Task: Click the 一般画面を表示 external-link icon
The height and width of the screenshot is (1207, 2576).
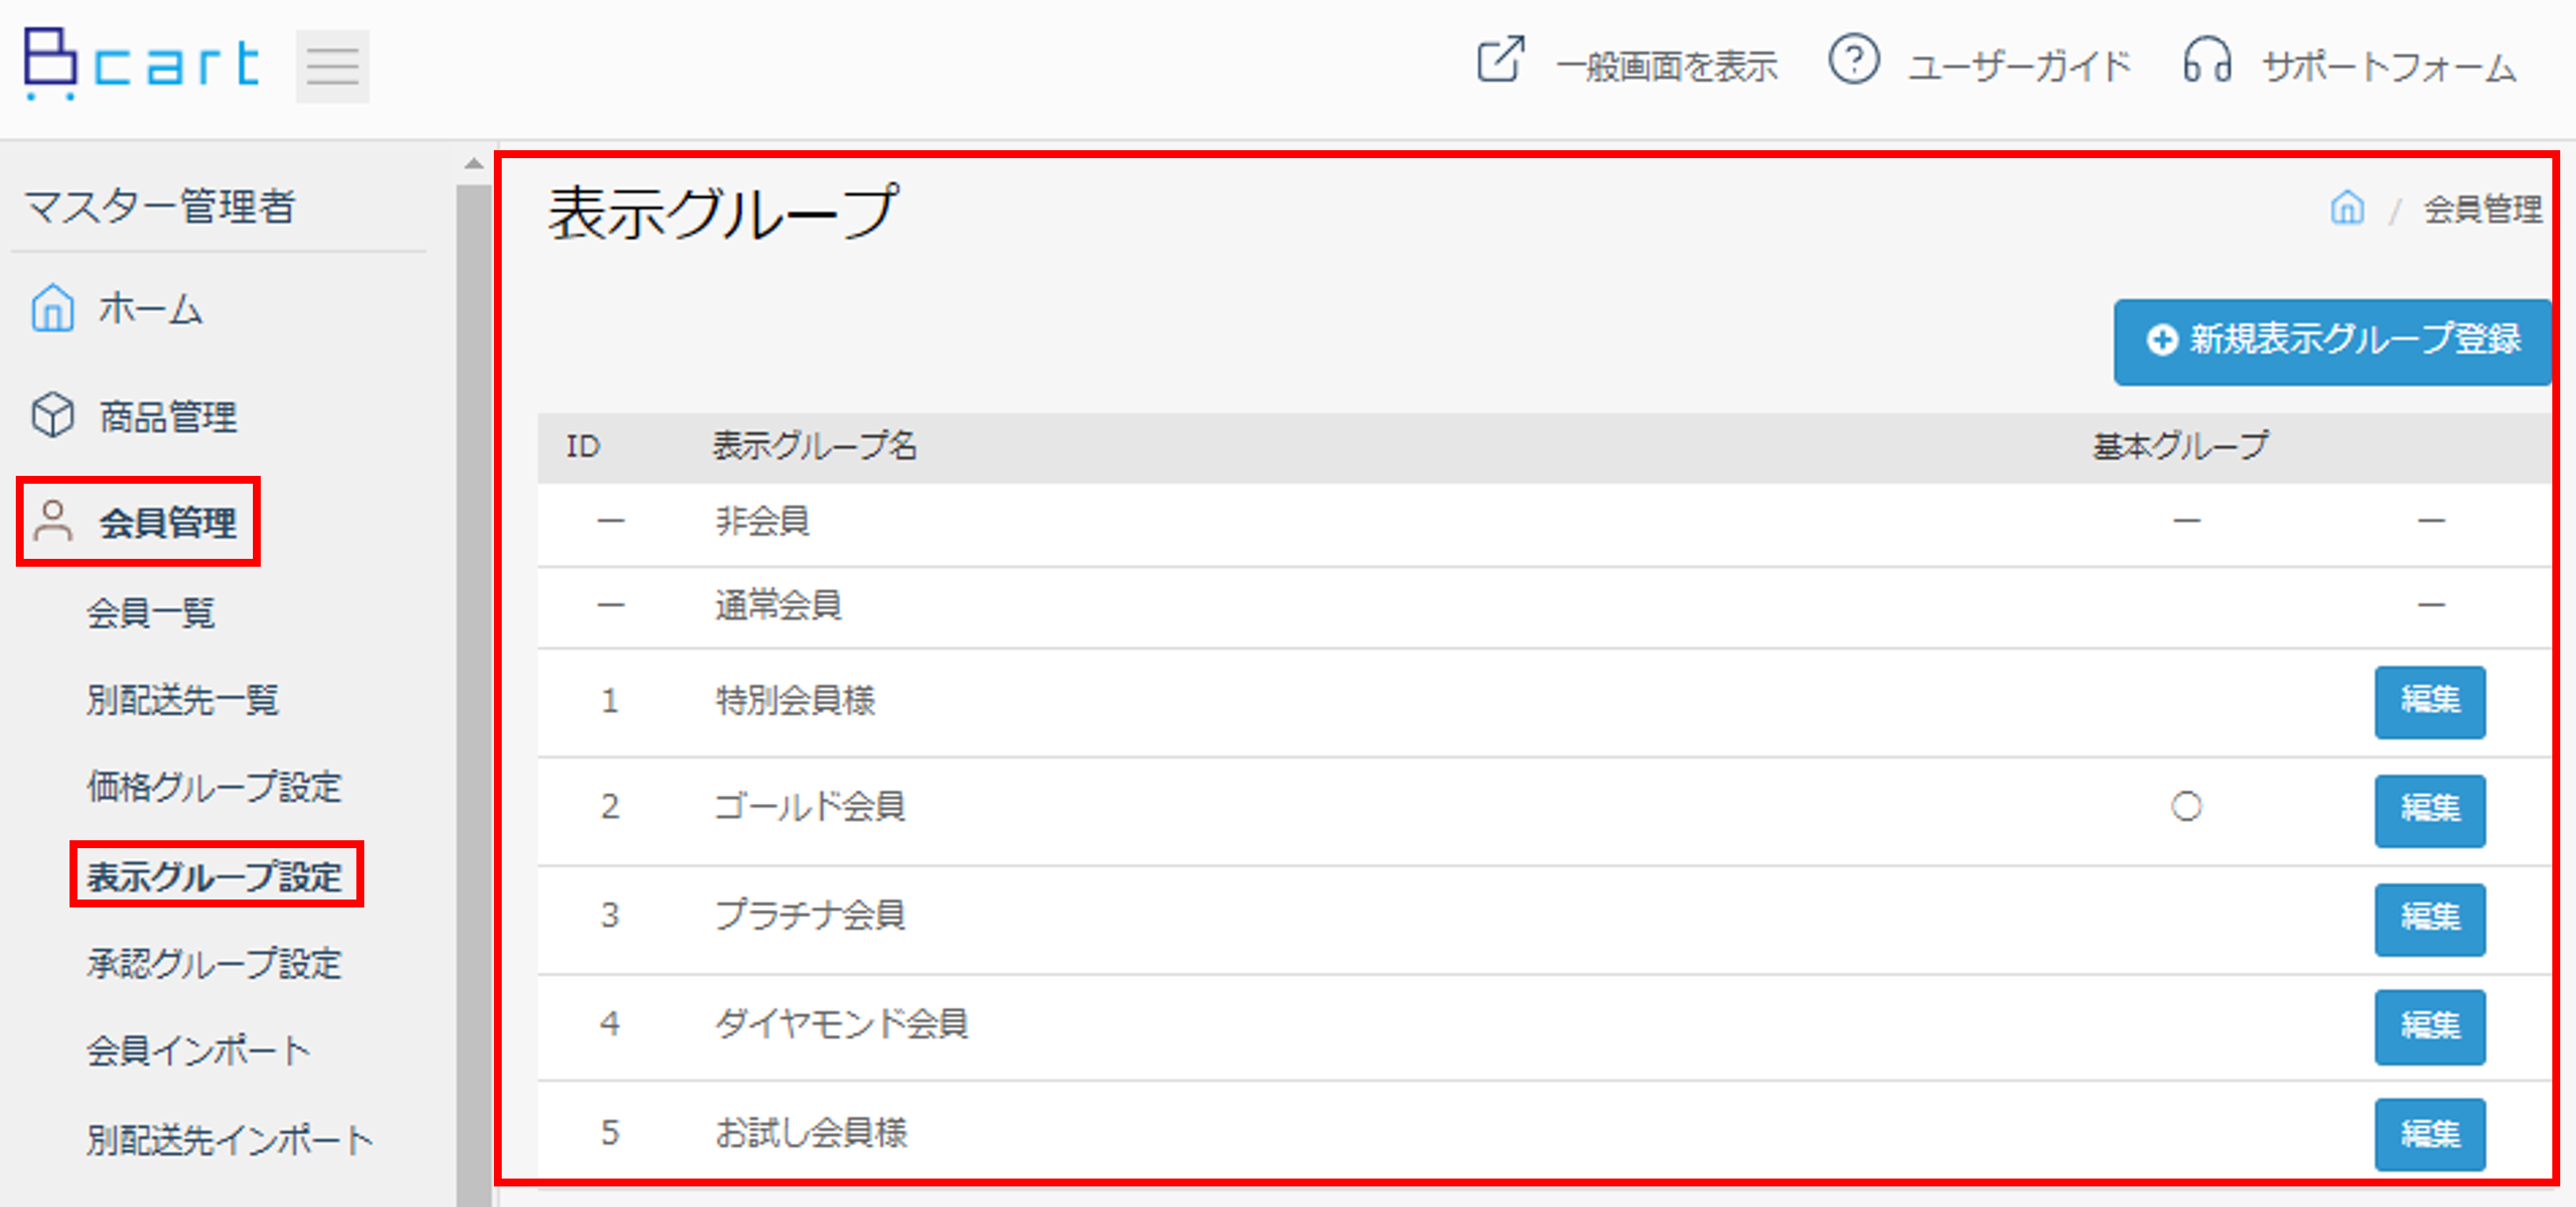Action: (x=1500, y=60)
